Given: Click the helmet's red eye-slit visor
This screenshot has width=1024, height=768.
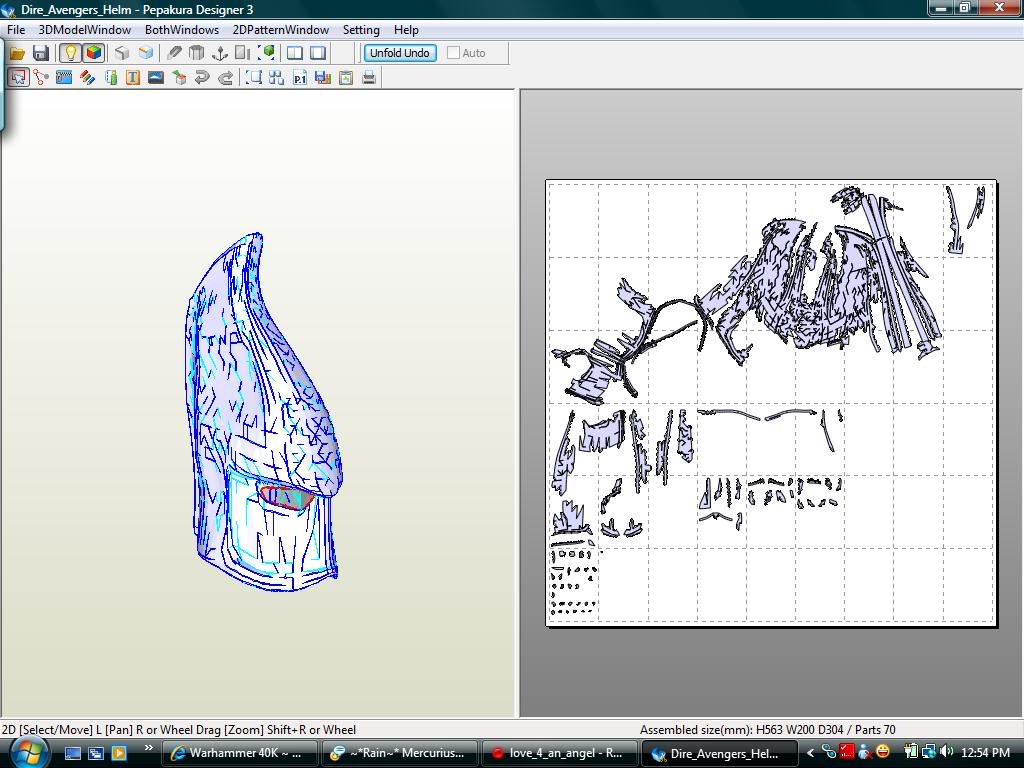Looking at the screenshot, I should click(286, 498).
